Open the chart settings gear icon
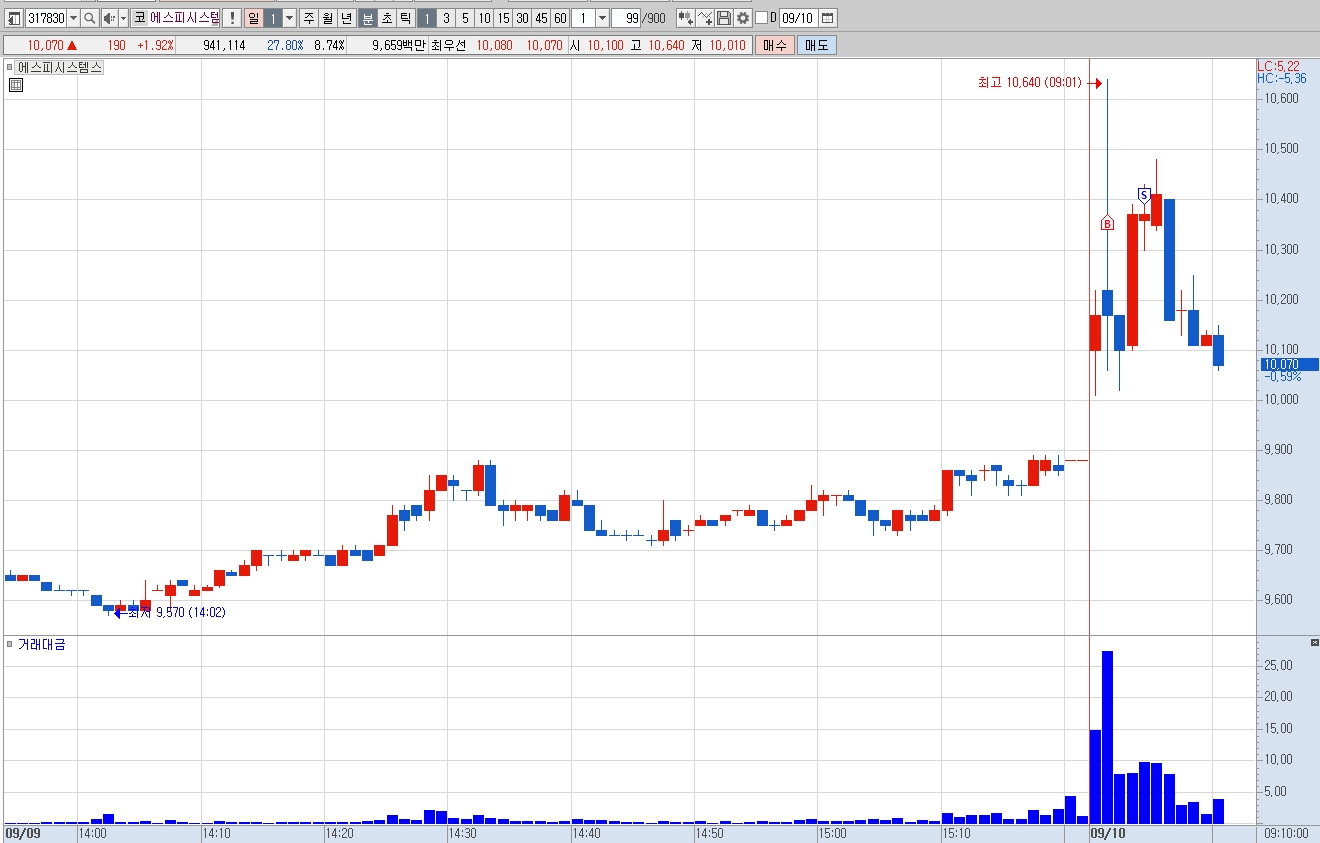The image size is (1320, 843). coord(742,18)
